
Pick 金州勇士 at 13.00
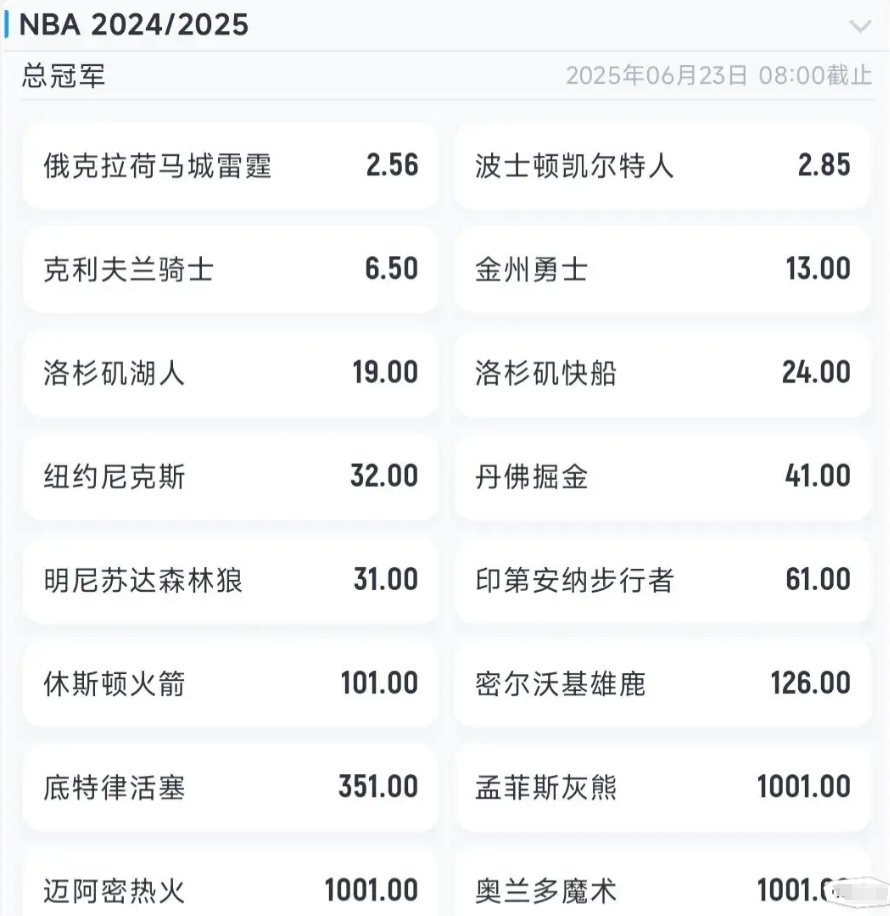[x=663, y=269]
